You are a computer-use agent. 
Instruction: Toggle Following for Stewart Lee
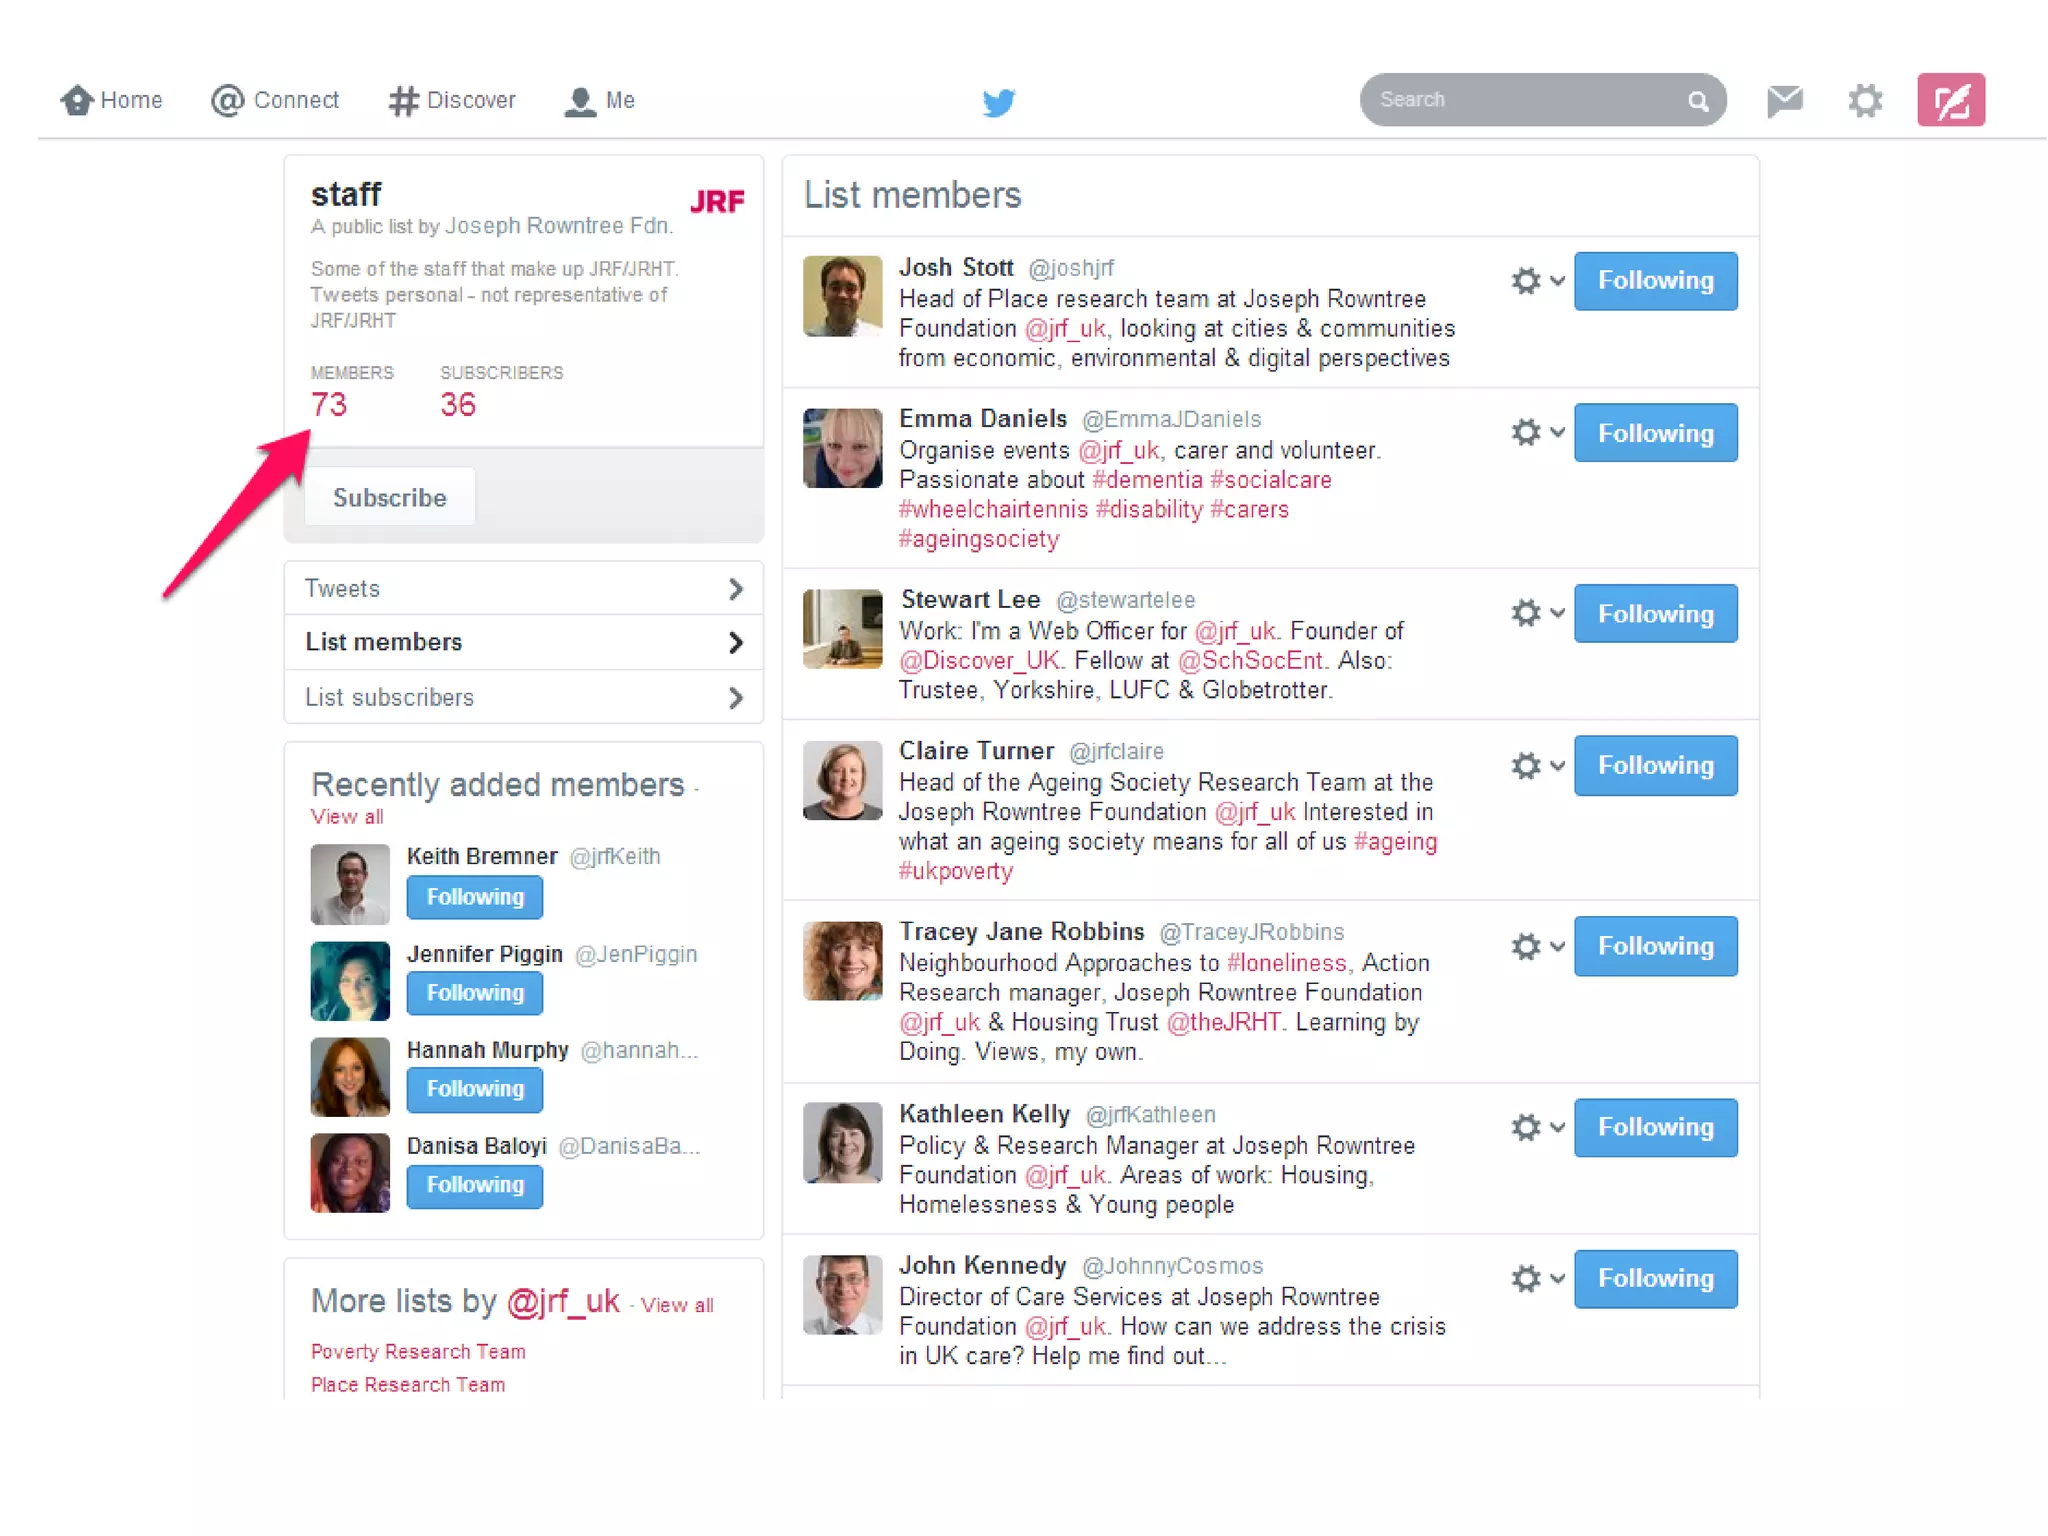(x=1655, y=613)
